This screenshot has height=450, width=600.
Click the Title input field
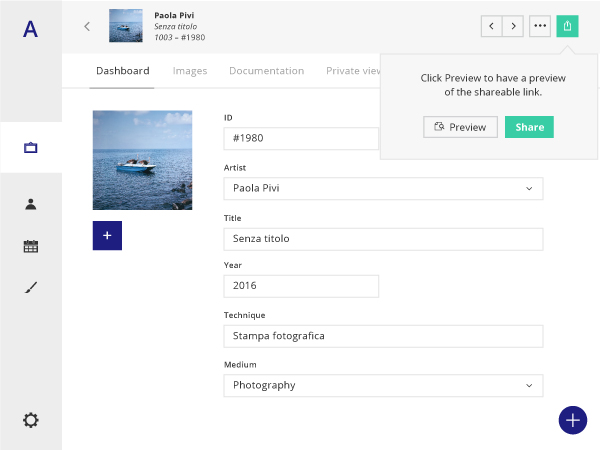383,239
